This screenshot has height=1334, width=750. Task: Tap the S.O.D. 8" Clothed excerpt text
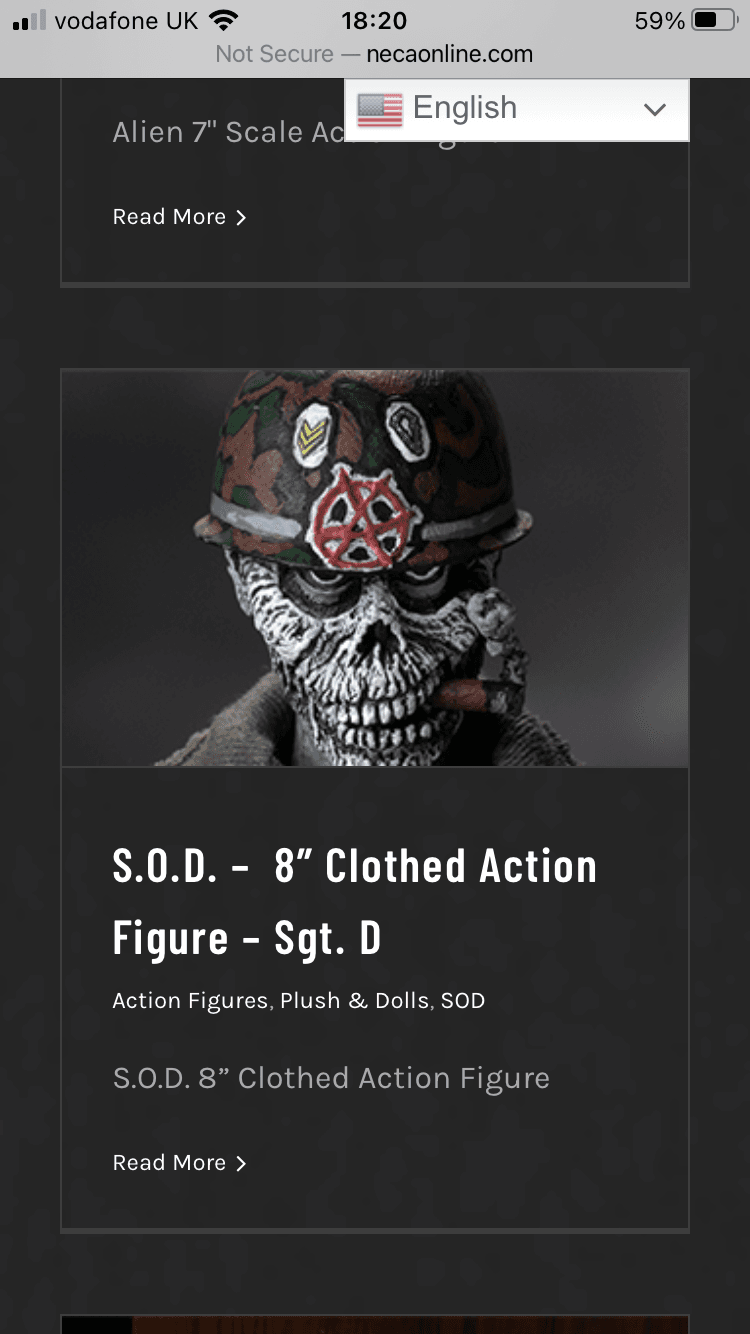(331, 1079)
